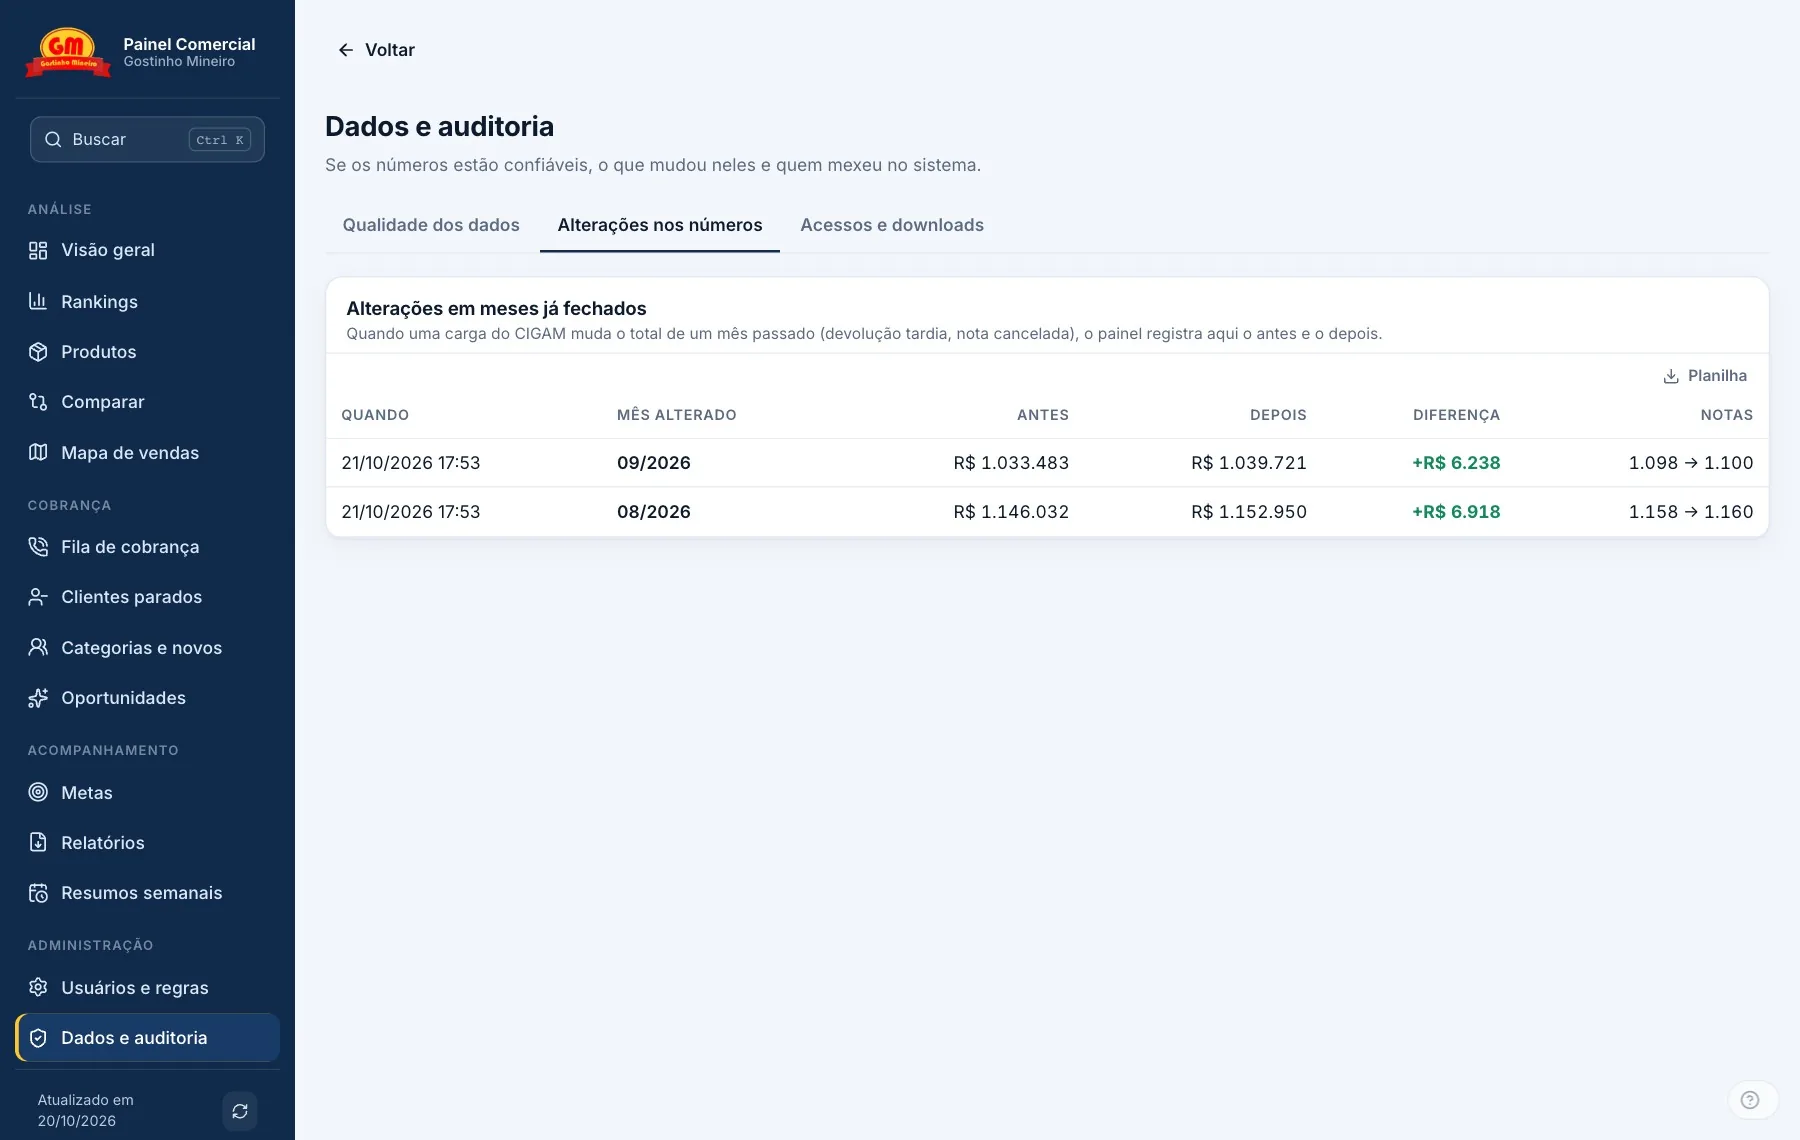
Task: Click the Gostinho Mineiro logo
Action: tap(67, 52)
